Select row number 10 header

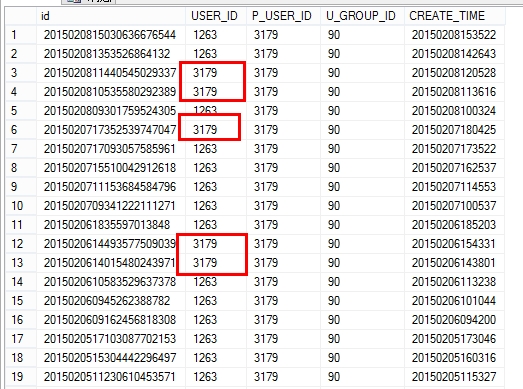21,206
